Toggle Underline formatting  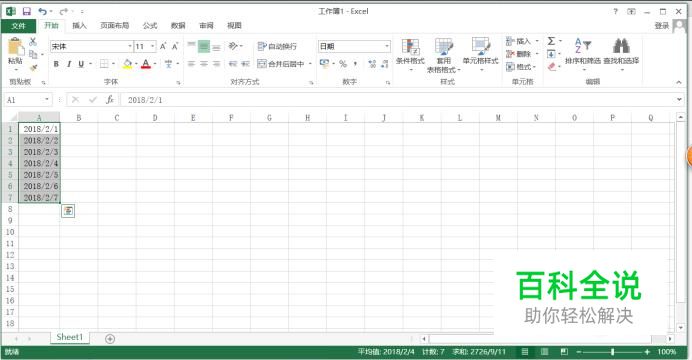click(x=81, y=64)
